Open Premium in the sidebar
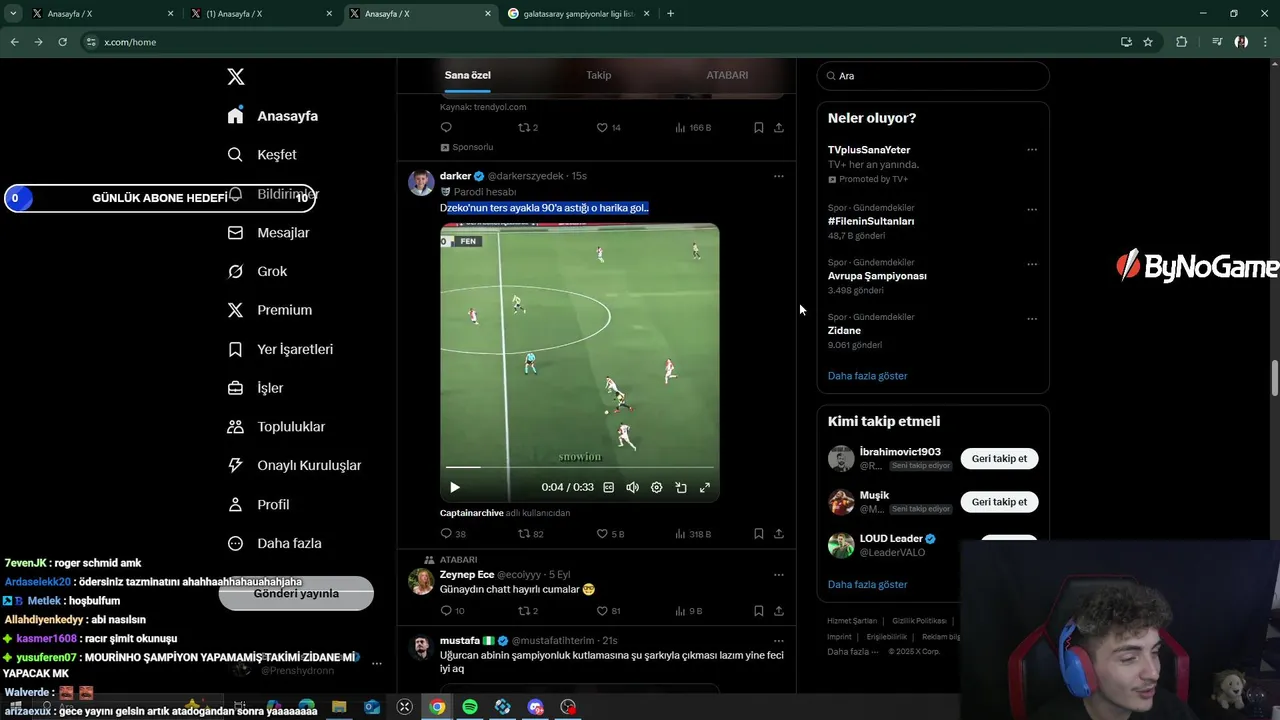The image size is (1280, 720). coord(269,310)
